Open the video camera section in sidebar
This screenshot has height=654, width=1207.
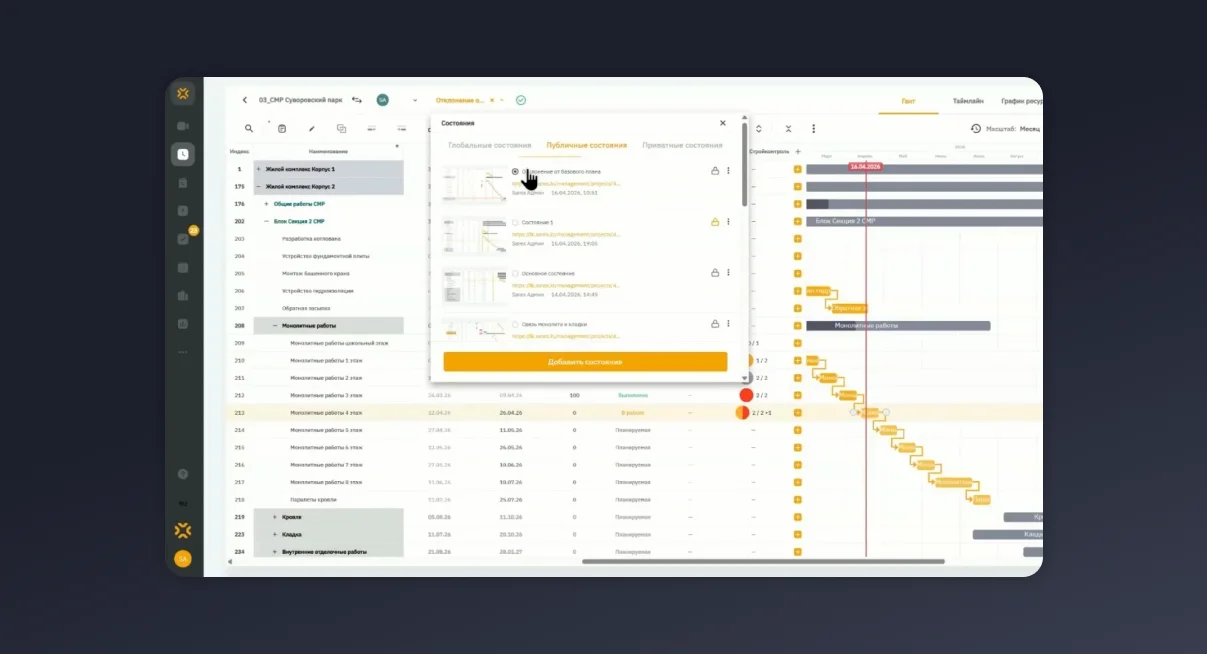coord(183,126)
